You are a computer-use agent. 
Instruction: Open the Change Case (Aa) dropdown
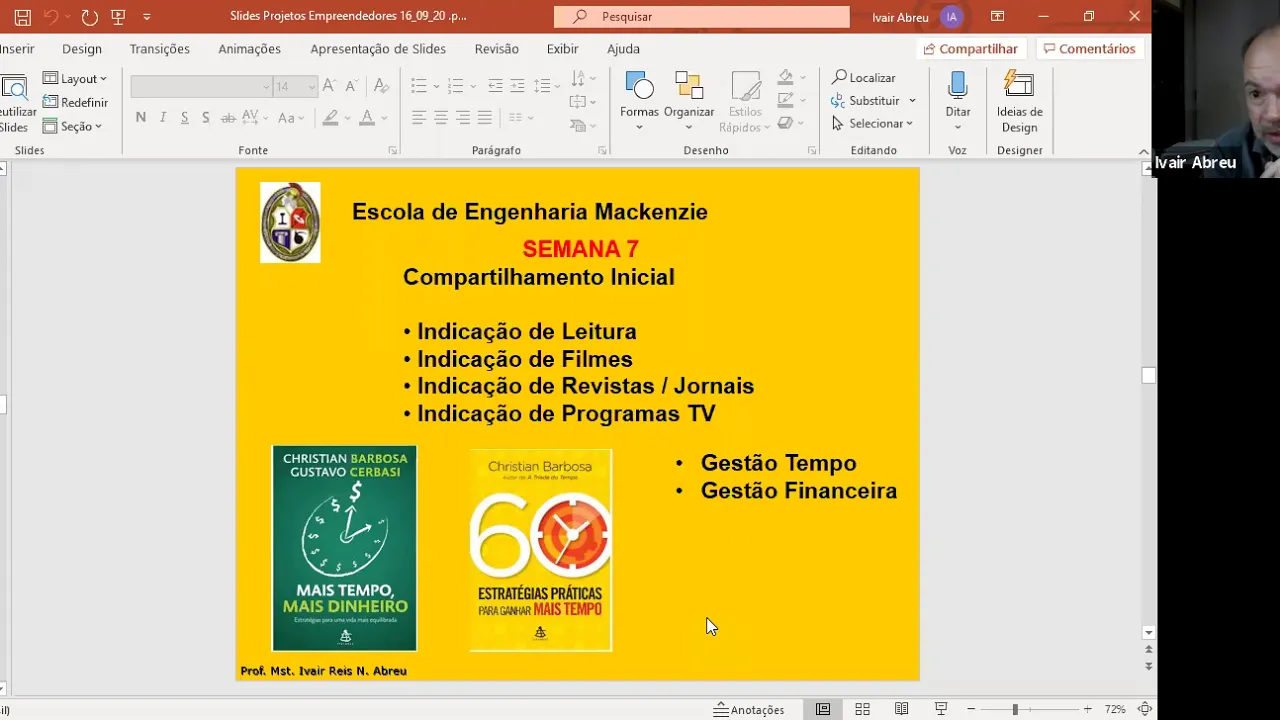tap(290, 118)
